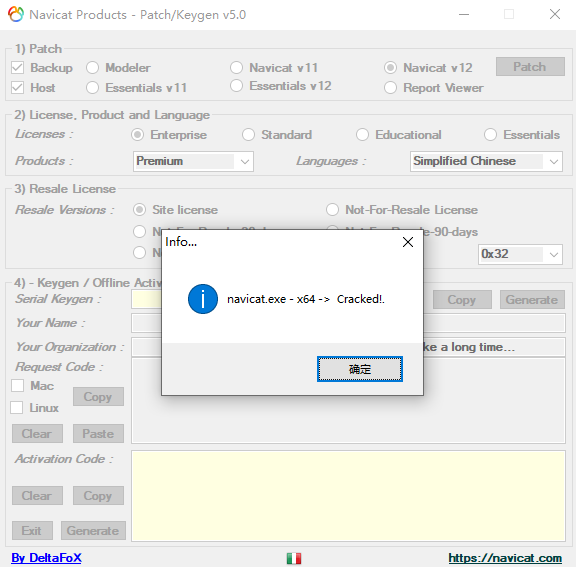Minimize the Patch/Keygen window
The image size is (576, 567).
[464, 15]
